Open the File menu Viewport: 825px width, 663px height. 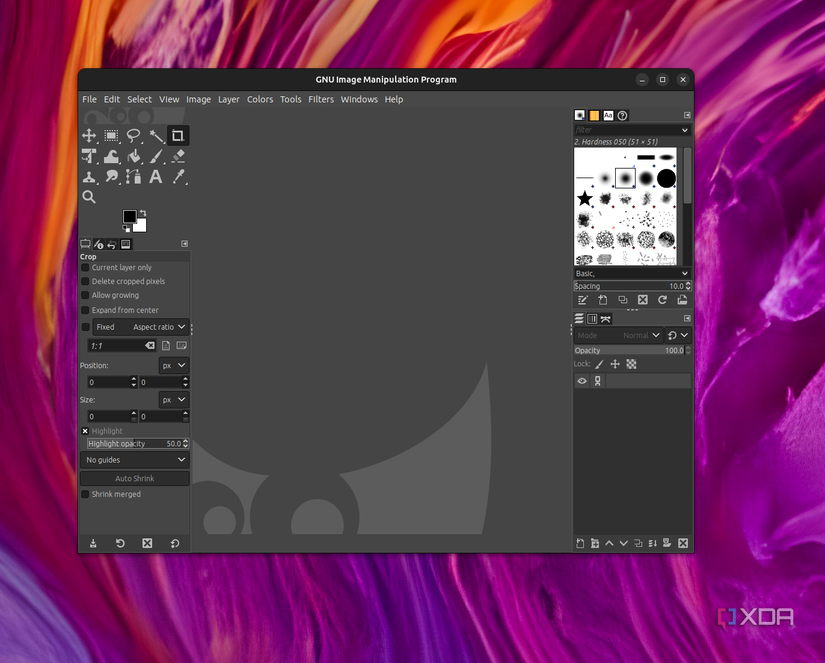[x=89, y=99]
